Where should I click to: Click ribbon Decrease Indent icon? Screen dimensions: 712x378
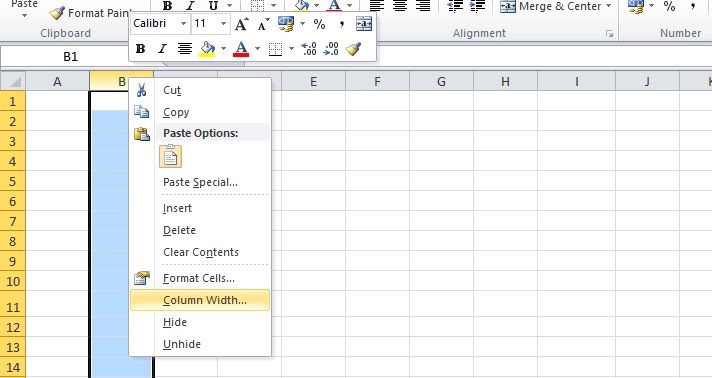pos(455,5)
